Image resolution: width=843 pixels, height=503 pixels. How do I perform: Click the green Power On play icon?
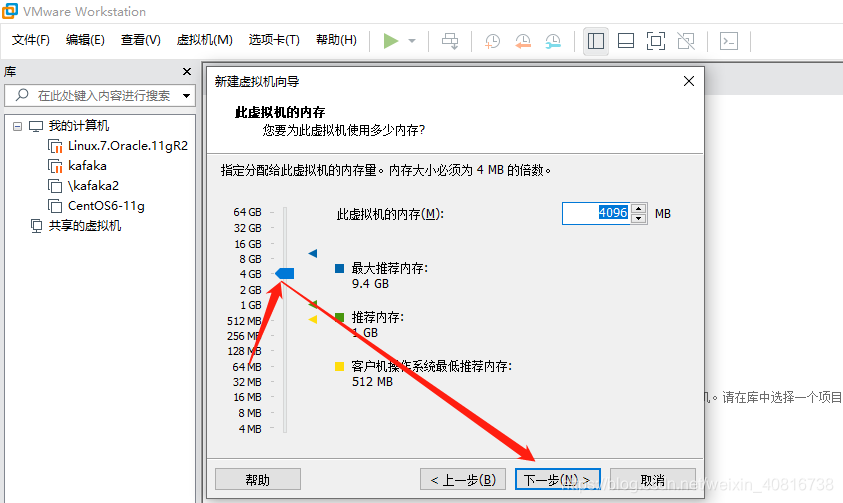tap(391, 41)
